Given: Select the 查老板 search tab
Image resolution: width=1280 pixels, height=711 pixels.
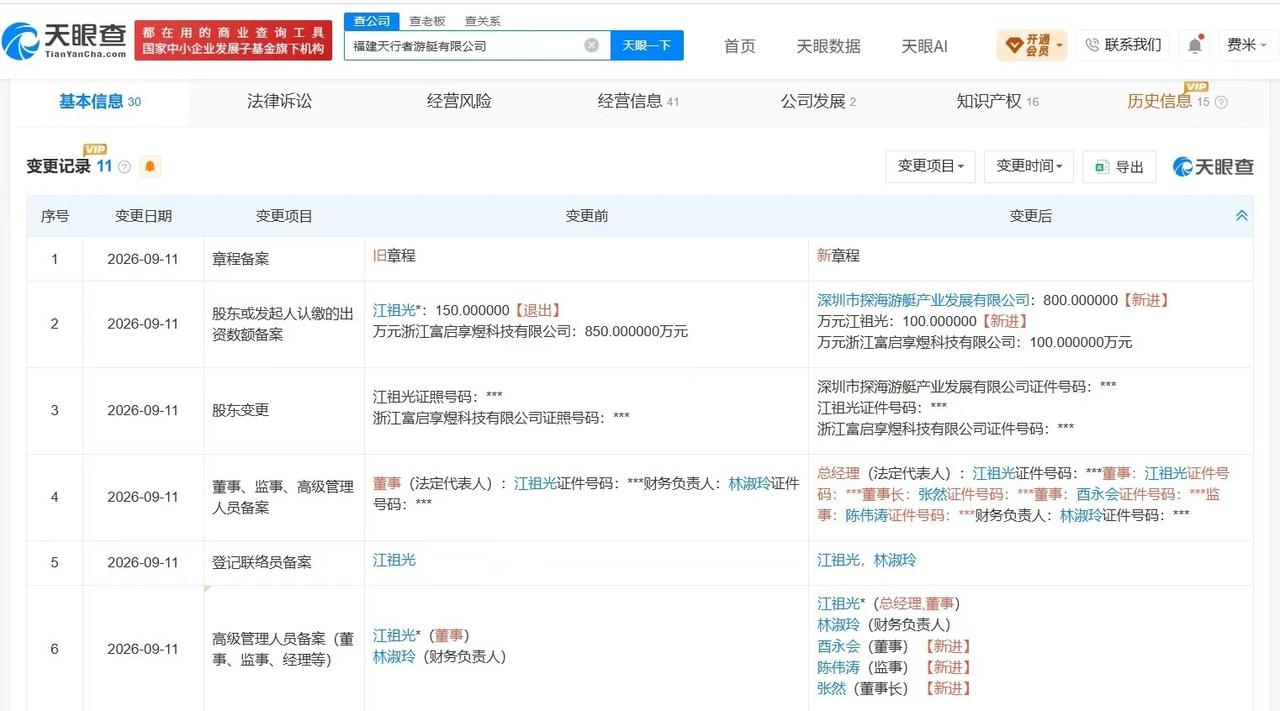Looking at the screenshot, I should tap(427, 21).
